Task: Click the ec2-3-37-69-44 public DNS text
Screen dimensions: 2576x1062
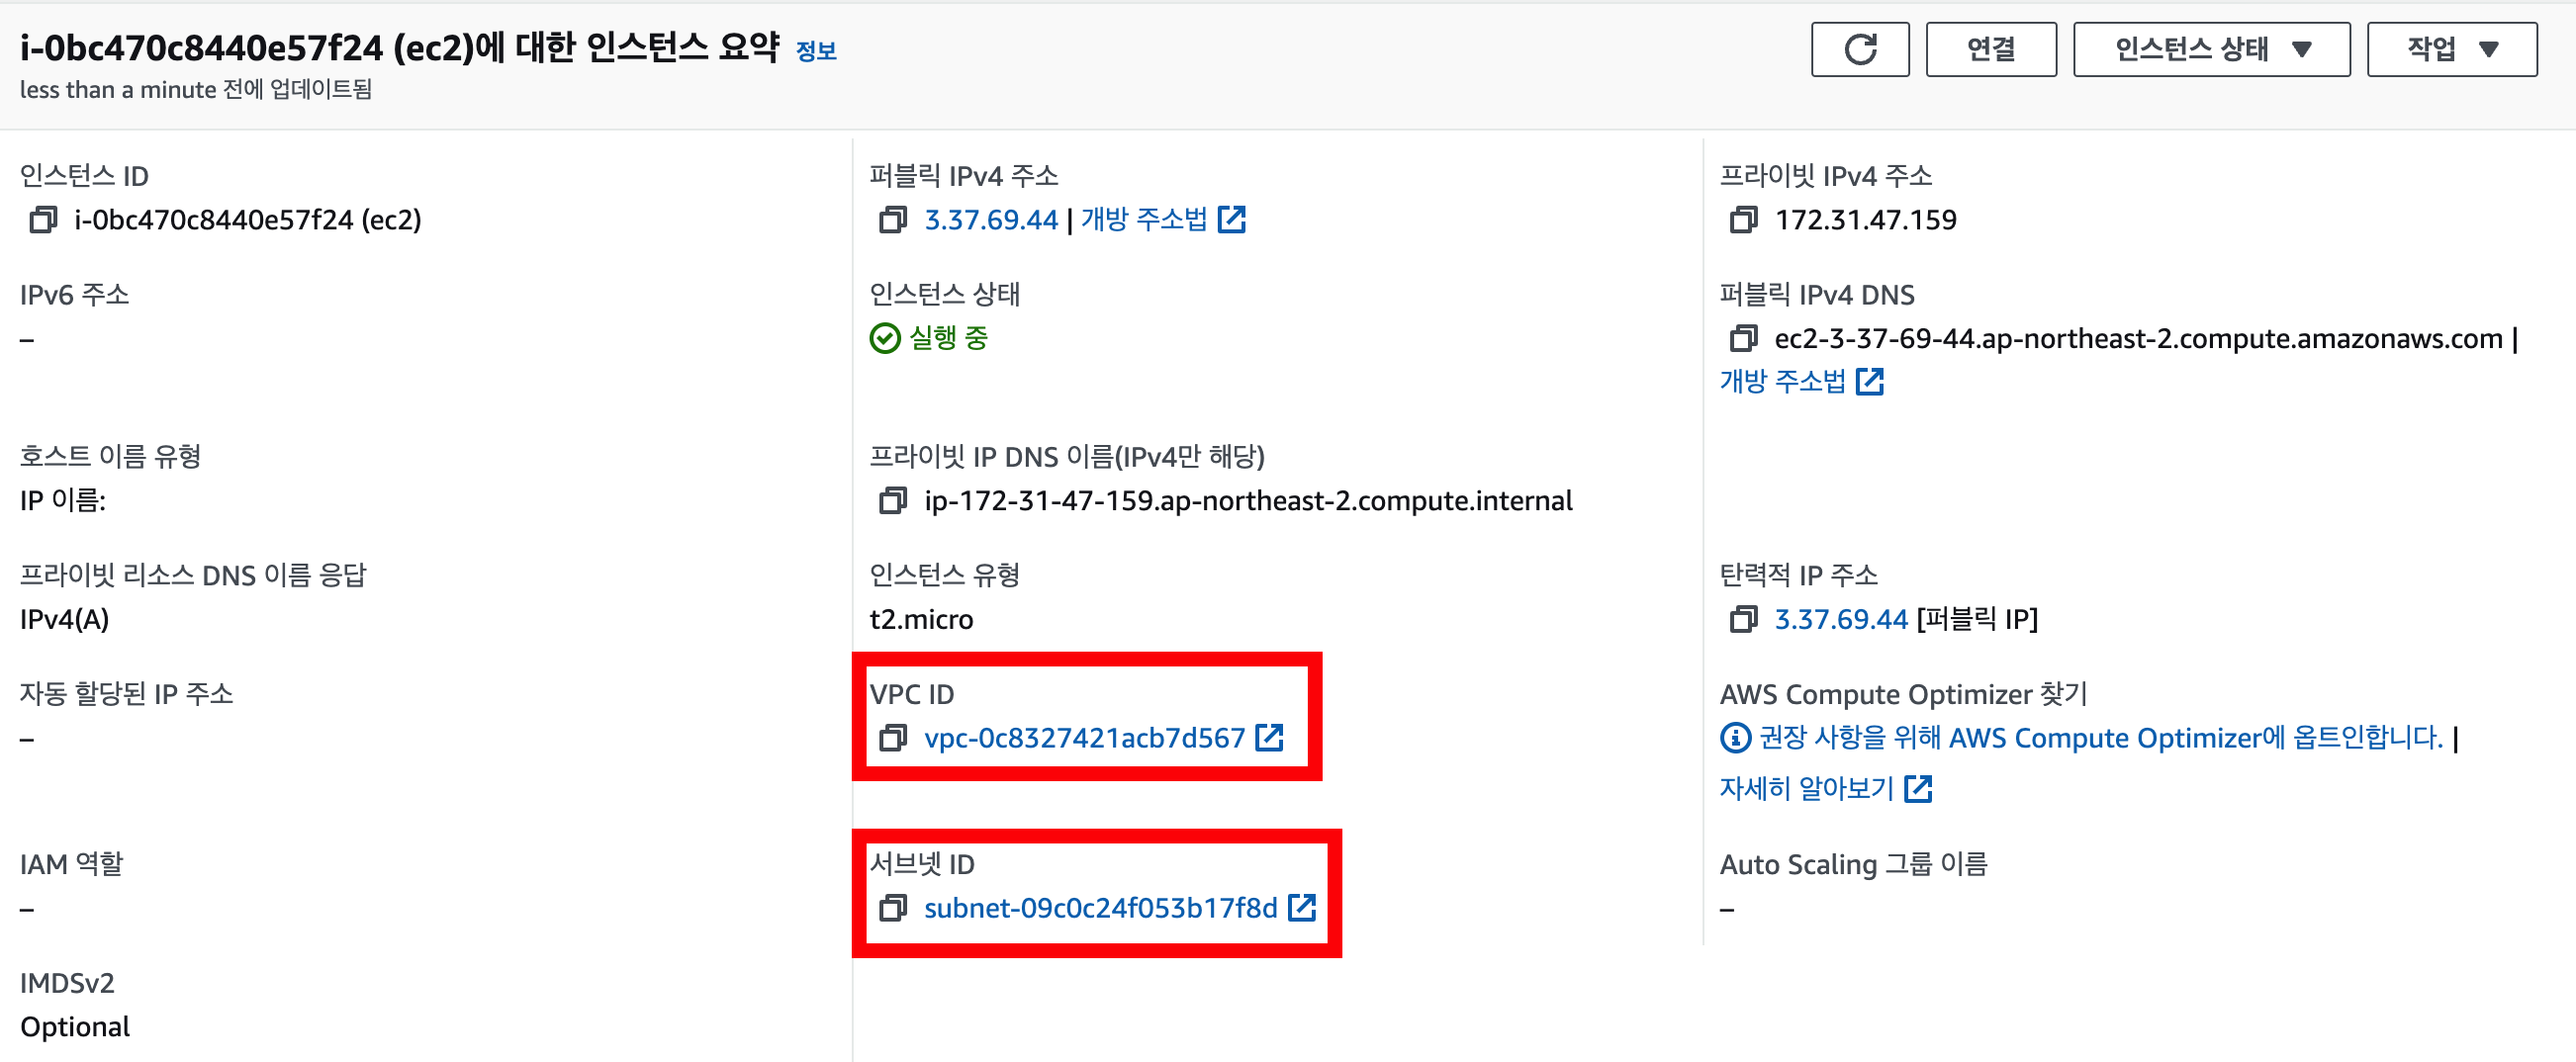Action: pyautogui.click(x=2138, y=339)
